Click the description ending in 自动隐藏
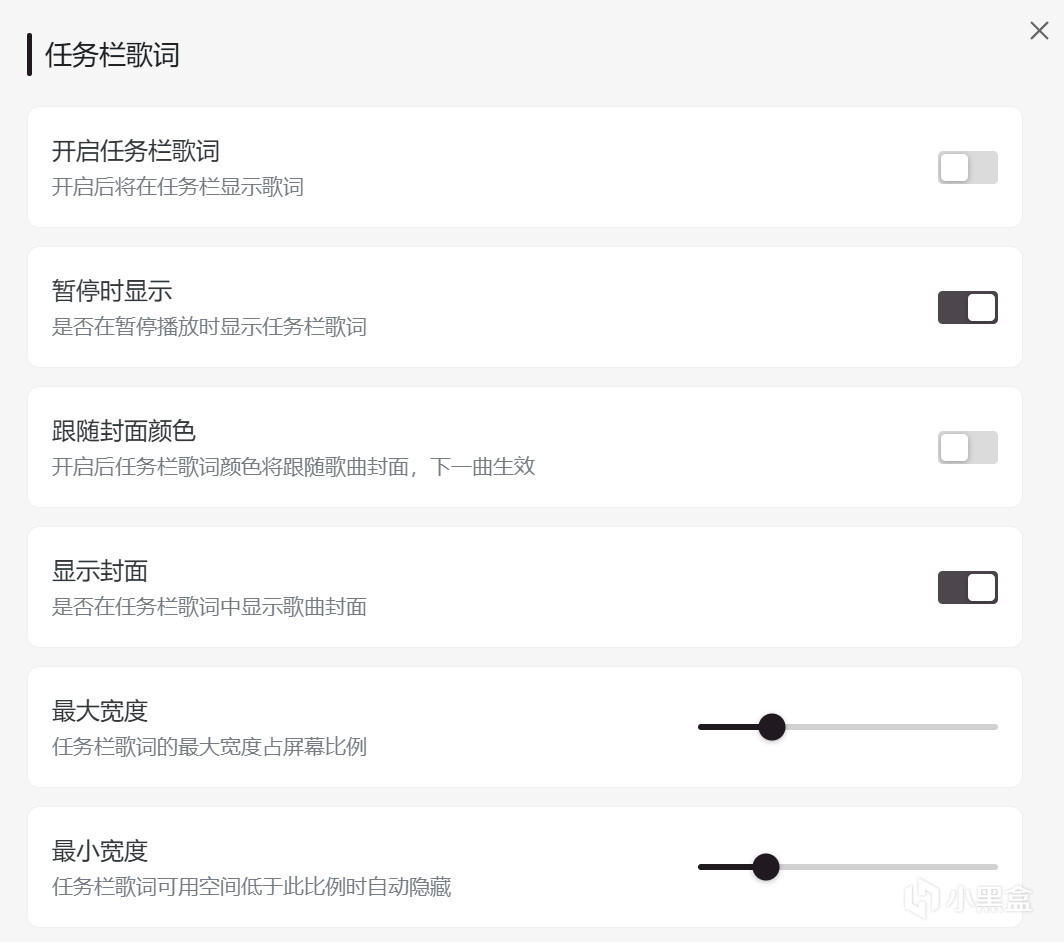 click(251, 887)
